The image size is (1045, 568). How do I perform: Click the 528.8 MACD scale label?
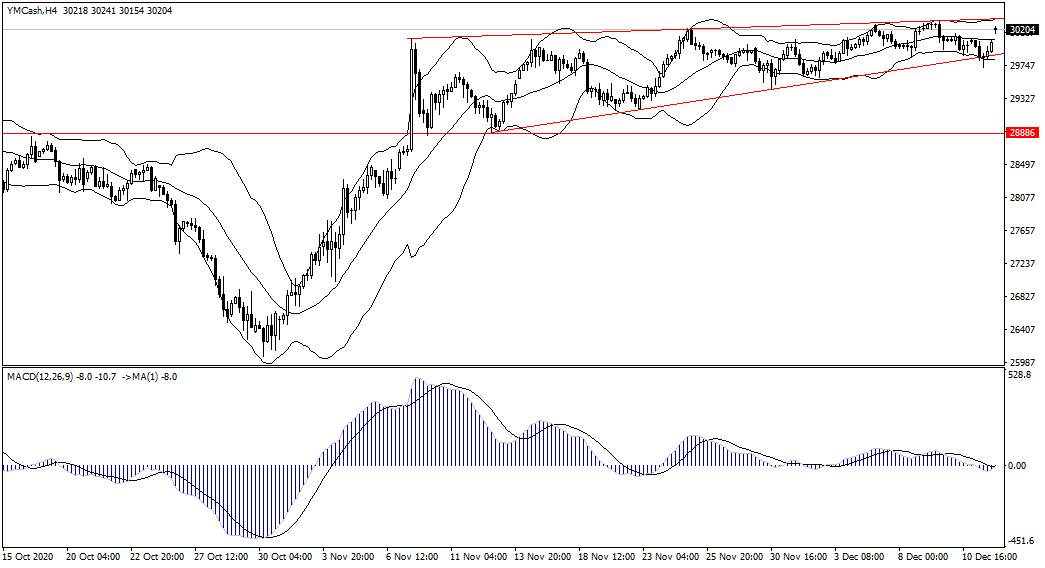tap(1019, 377)
